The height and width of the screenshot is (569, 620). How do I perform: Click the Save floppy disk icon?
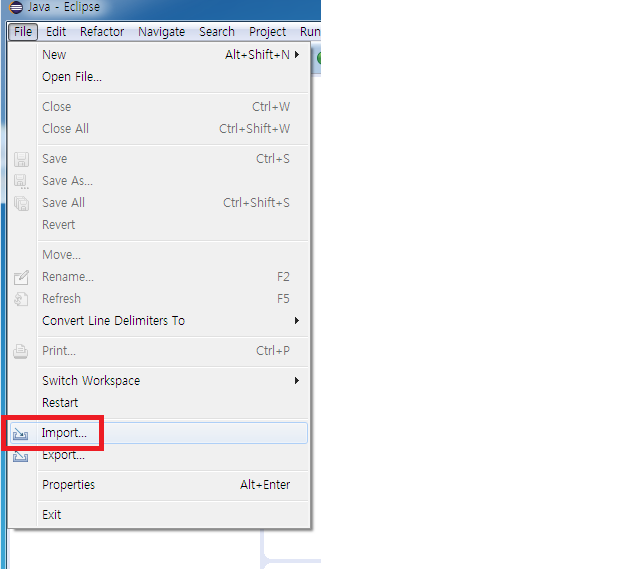(x=21, y=159)
